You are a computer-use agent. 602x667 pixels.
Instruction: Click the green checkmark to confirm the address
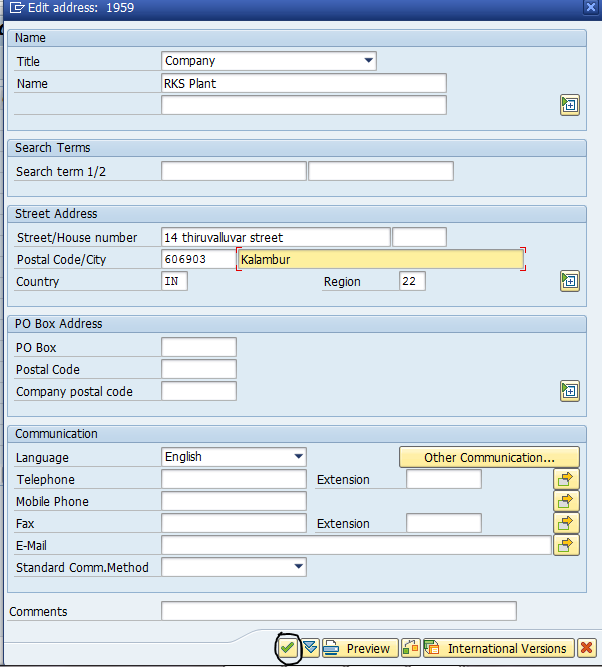coord(288,648)
